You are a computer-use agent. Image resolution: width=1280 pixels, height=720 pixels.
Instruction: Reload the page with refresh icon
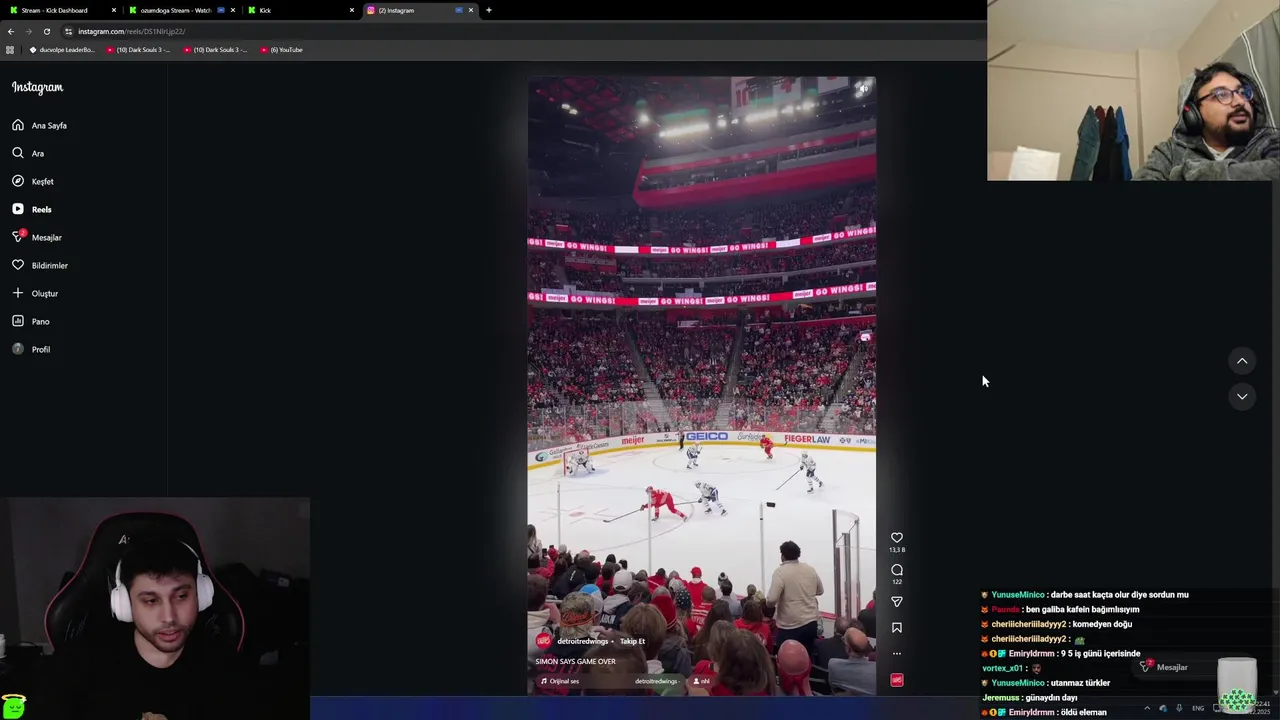tap(46, 31)
